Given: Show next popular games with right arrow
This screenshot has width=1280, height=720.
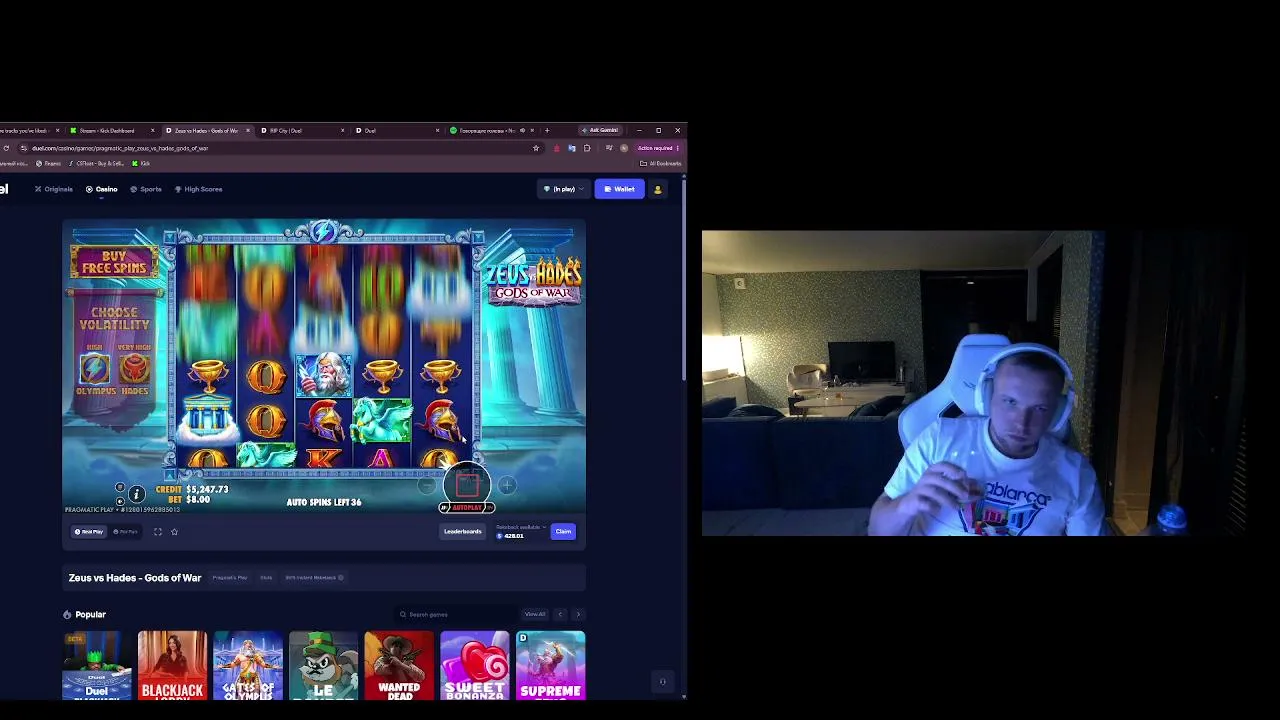Looking at the screenshot, I should [578, 614].
